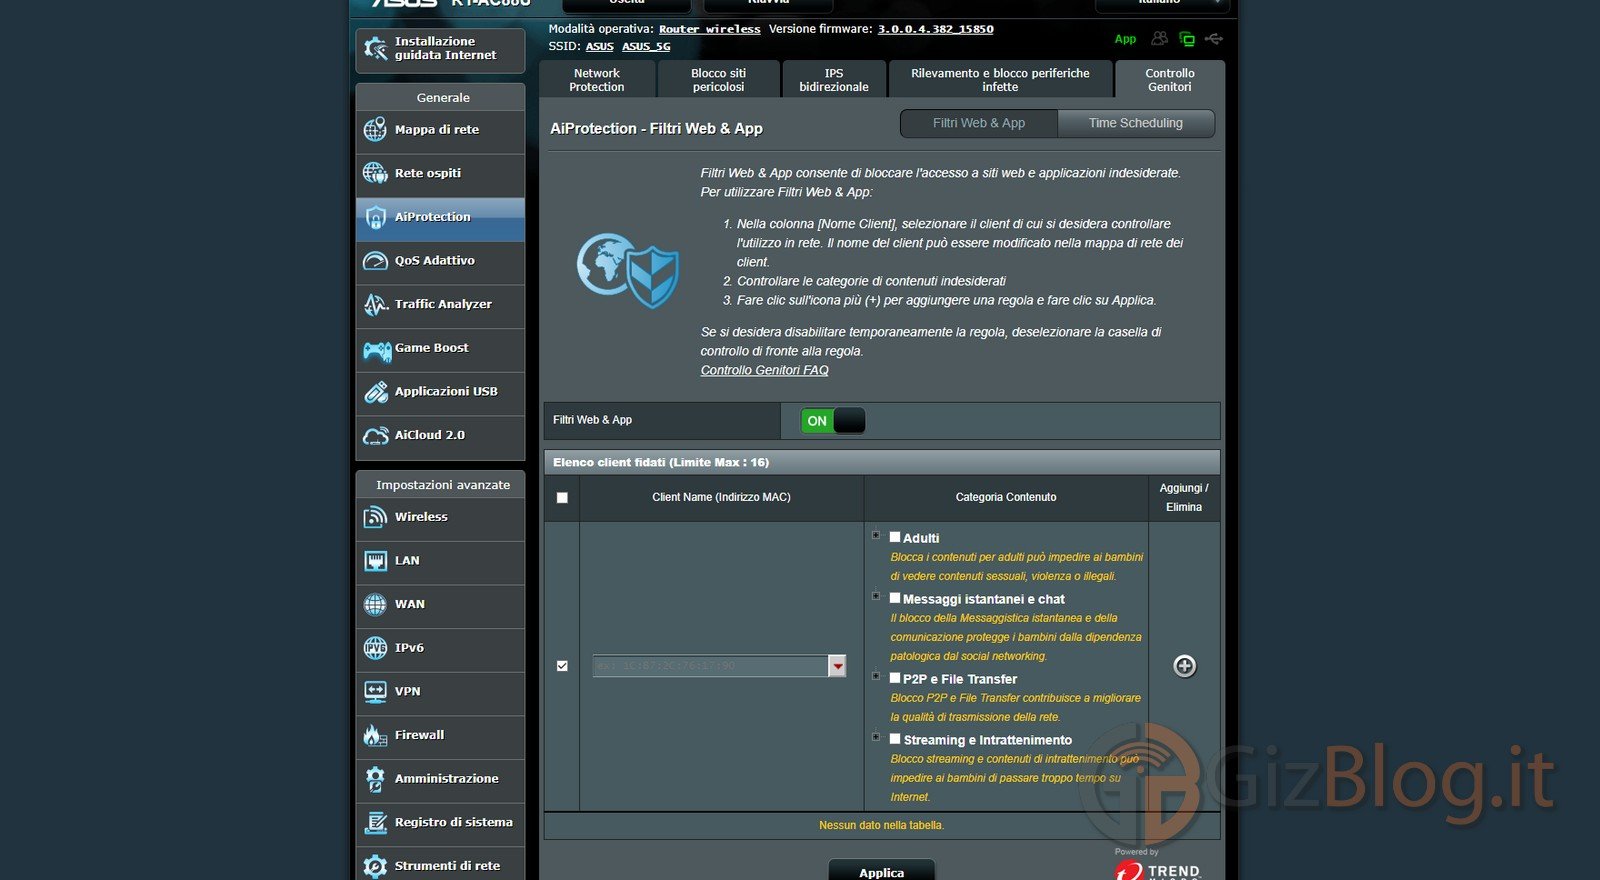Open the Controllo Genitori FAQ link
This screenshot has width=1600, height=880.
click(x=765, y=370)
